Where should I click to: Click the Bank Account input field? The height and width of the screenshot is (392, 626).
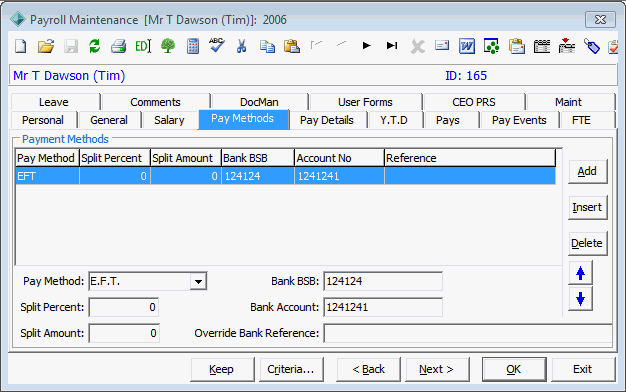click(383, 307)
